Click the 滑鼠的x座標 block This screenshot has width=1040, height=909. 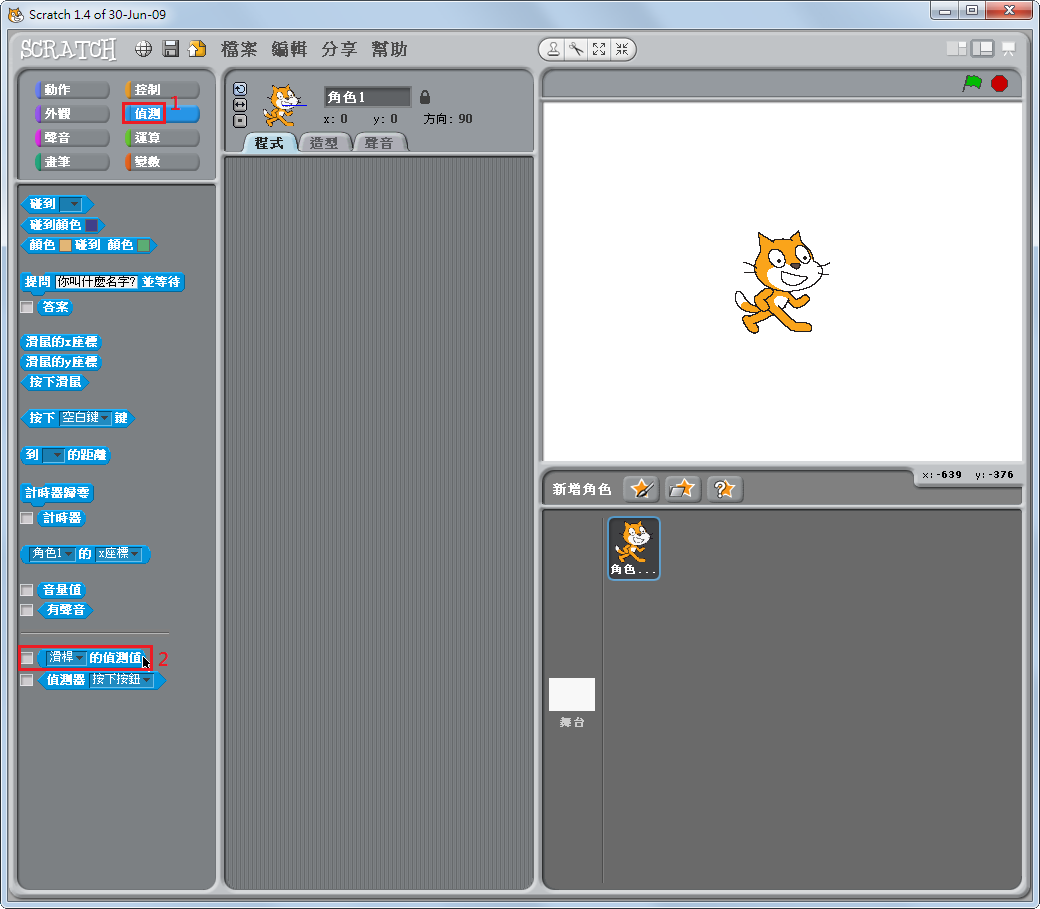pos(61,342)
